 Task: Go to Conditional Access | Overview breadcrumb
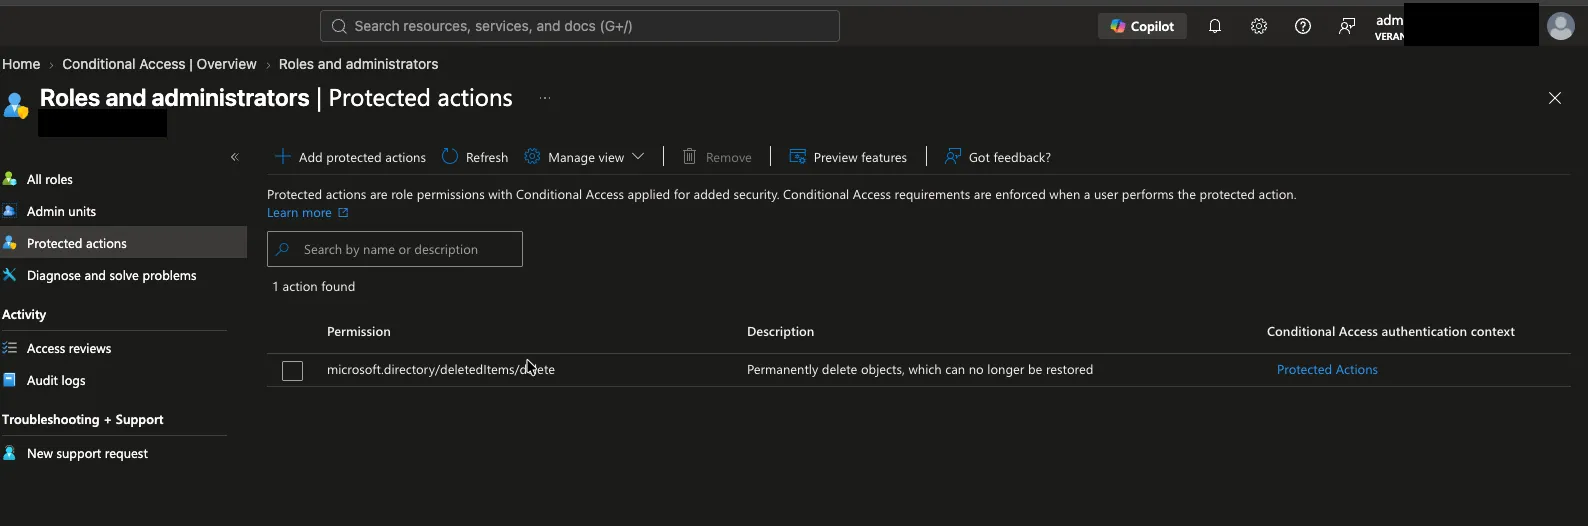point(159,64)
